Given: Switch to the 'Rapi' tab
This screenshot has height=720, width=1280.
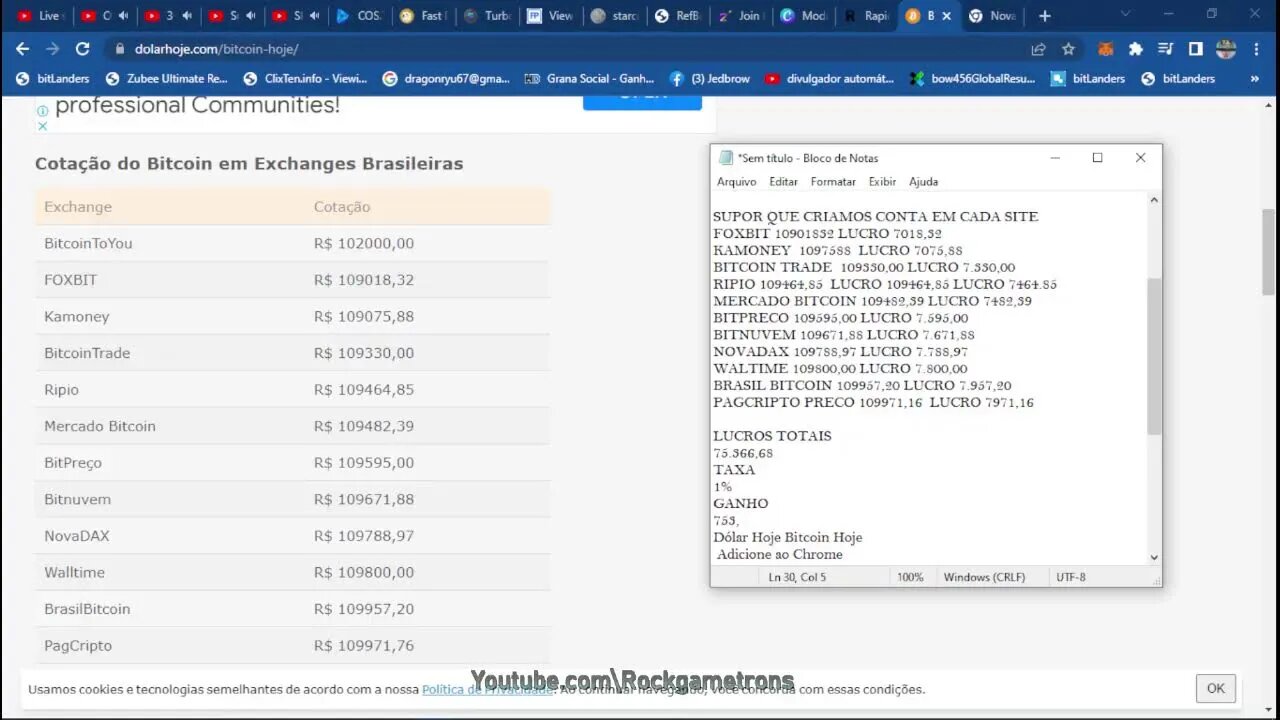Looking at the screenshot, I should tap(867, 16).
